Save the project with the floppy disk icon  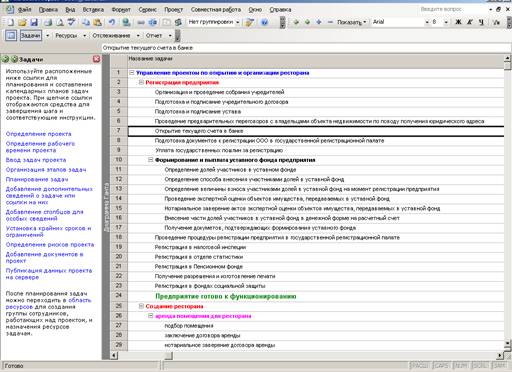(34, 22)
